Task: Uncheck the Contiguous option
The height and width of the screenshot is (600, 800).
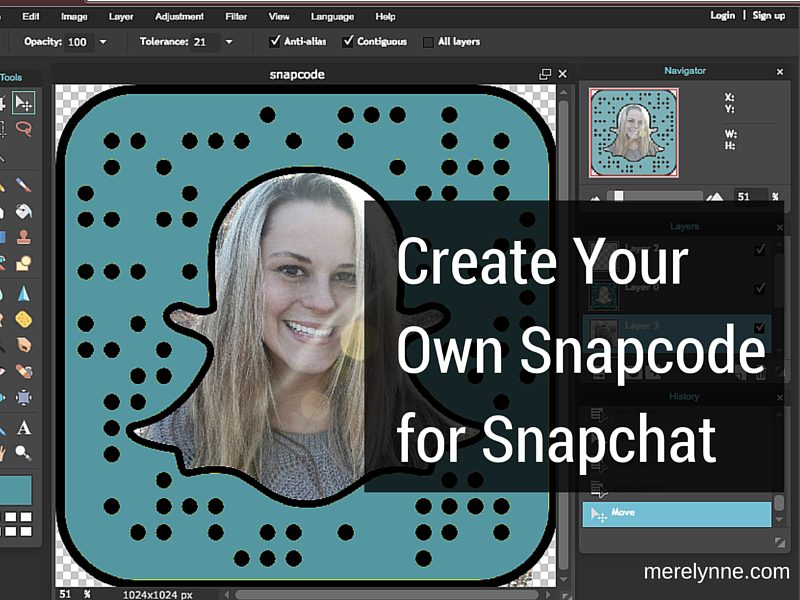Action: (x=348, y=41)
